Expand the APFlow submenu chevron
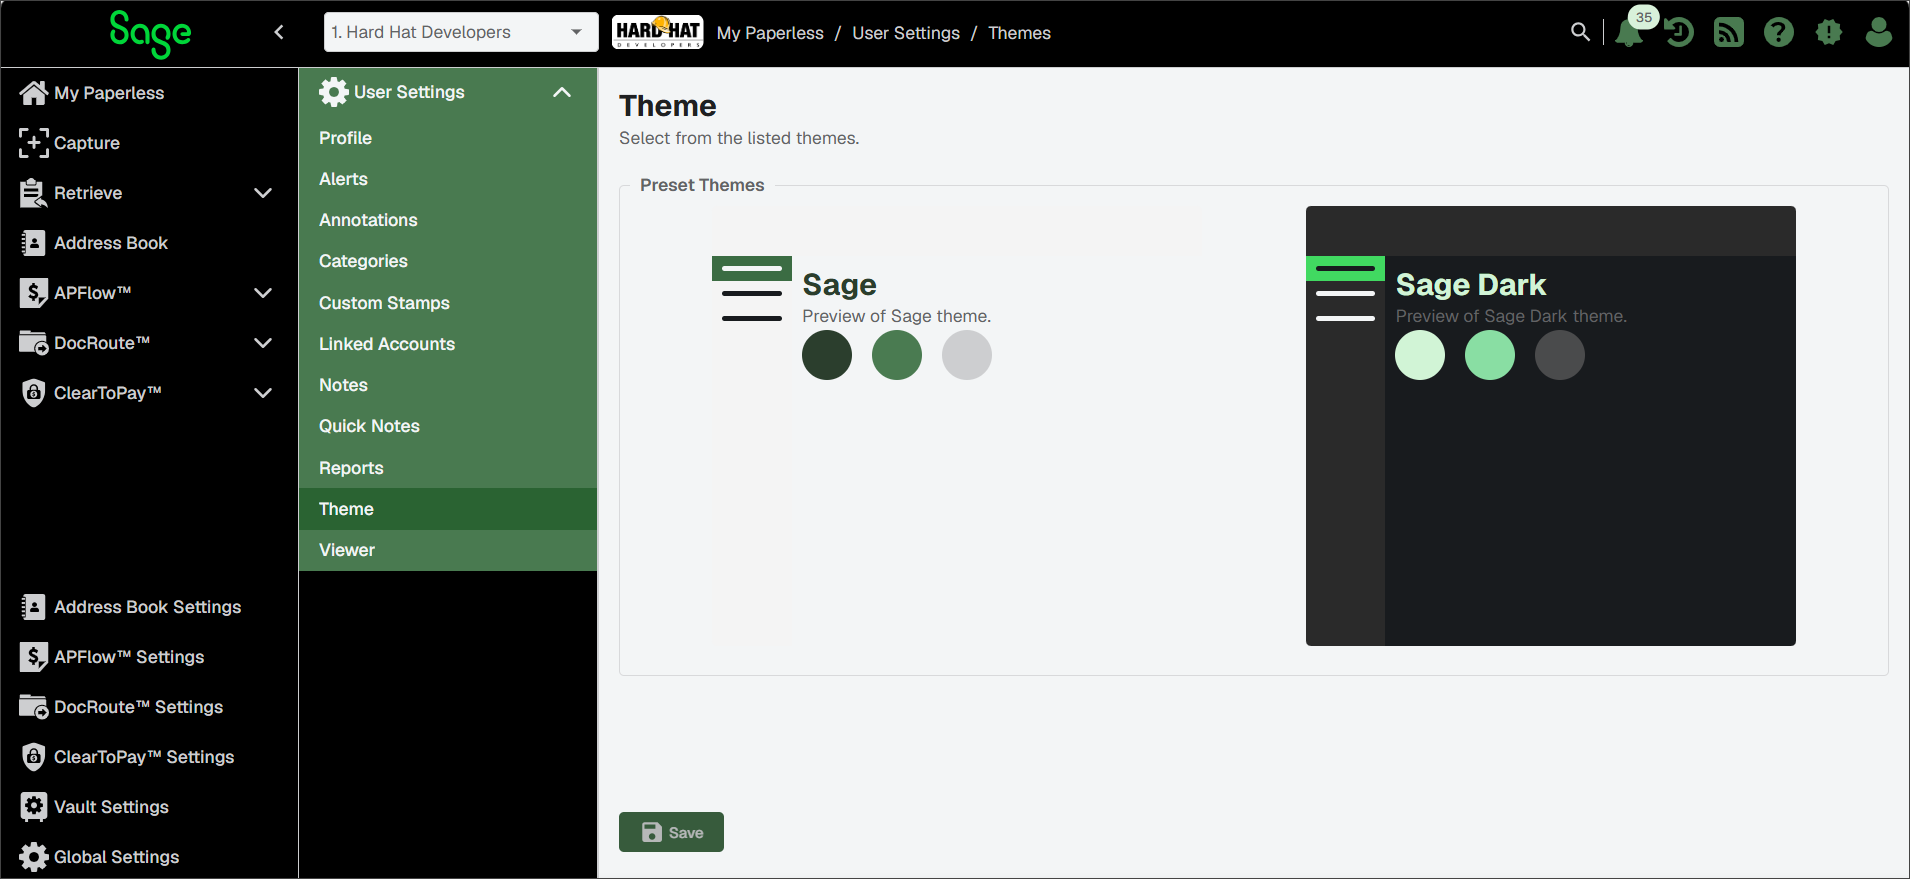 (x=263, y=293)
